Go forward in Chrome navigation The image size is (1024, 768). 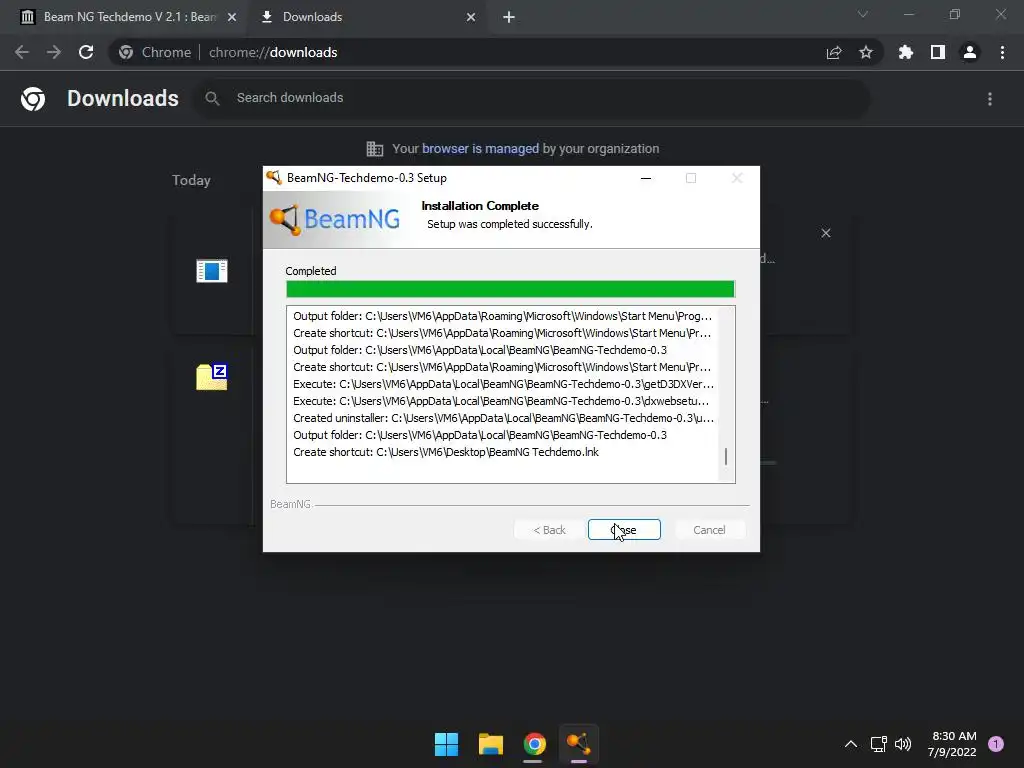[x=54, y=52]
